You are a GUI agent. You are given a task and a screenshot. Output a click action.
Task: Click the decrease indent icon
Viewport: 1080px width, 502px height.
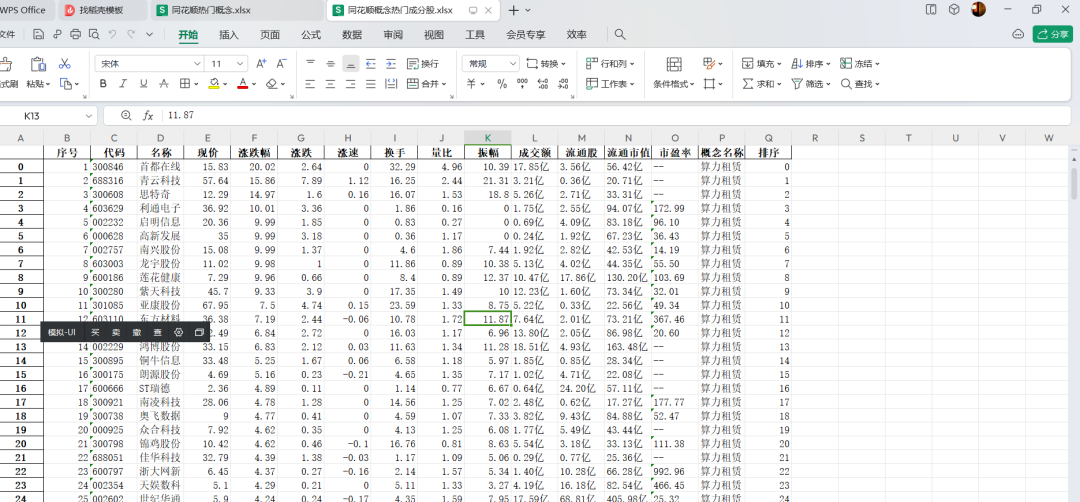tap(371, 63)
